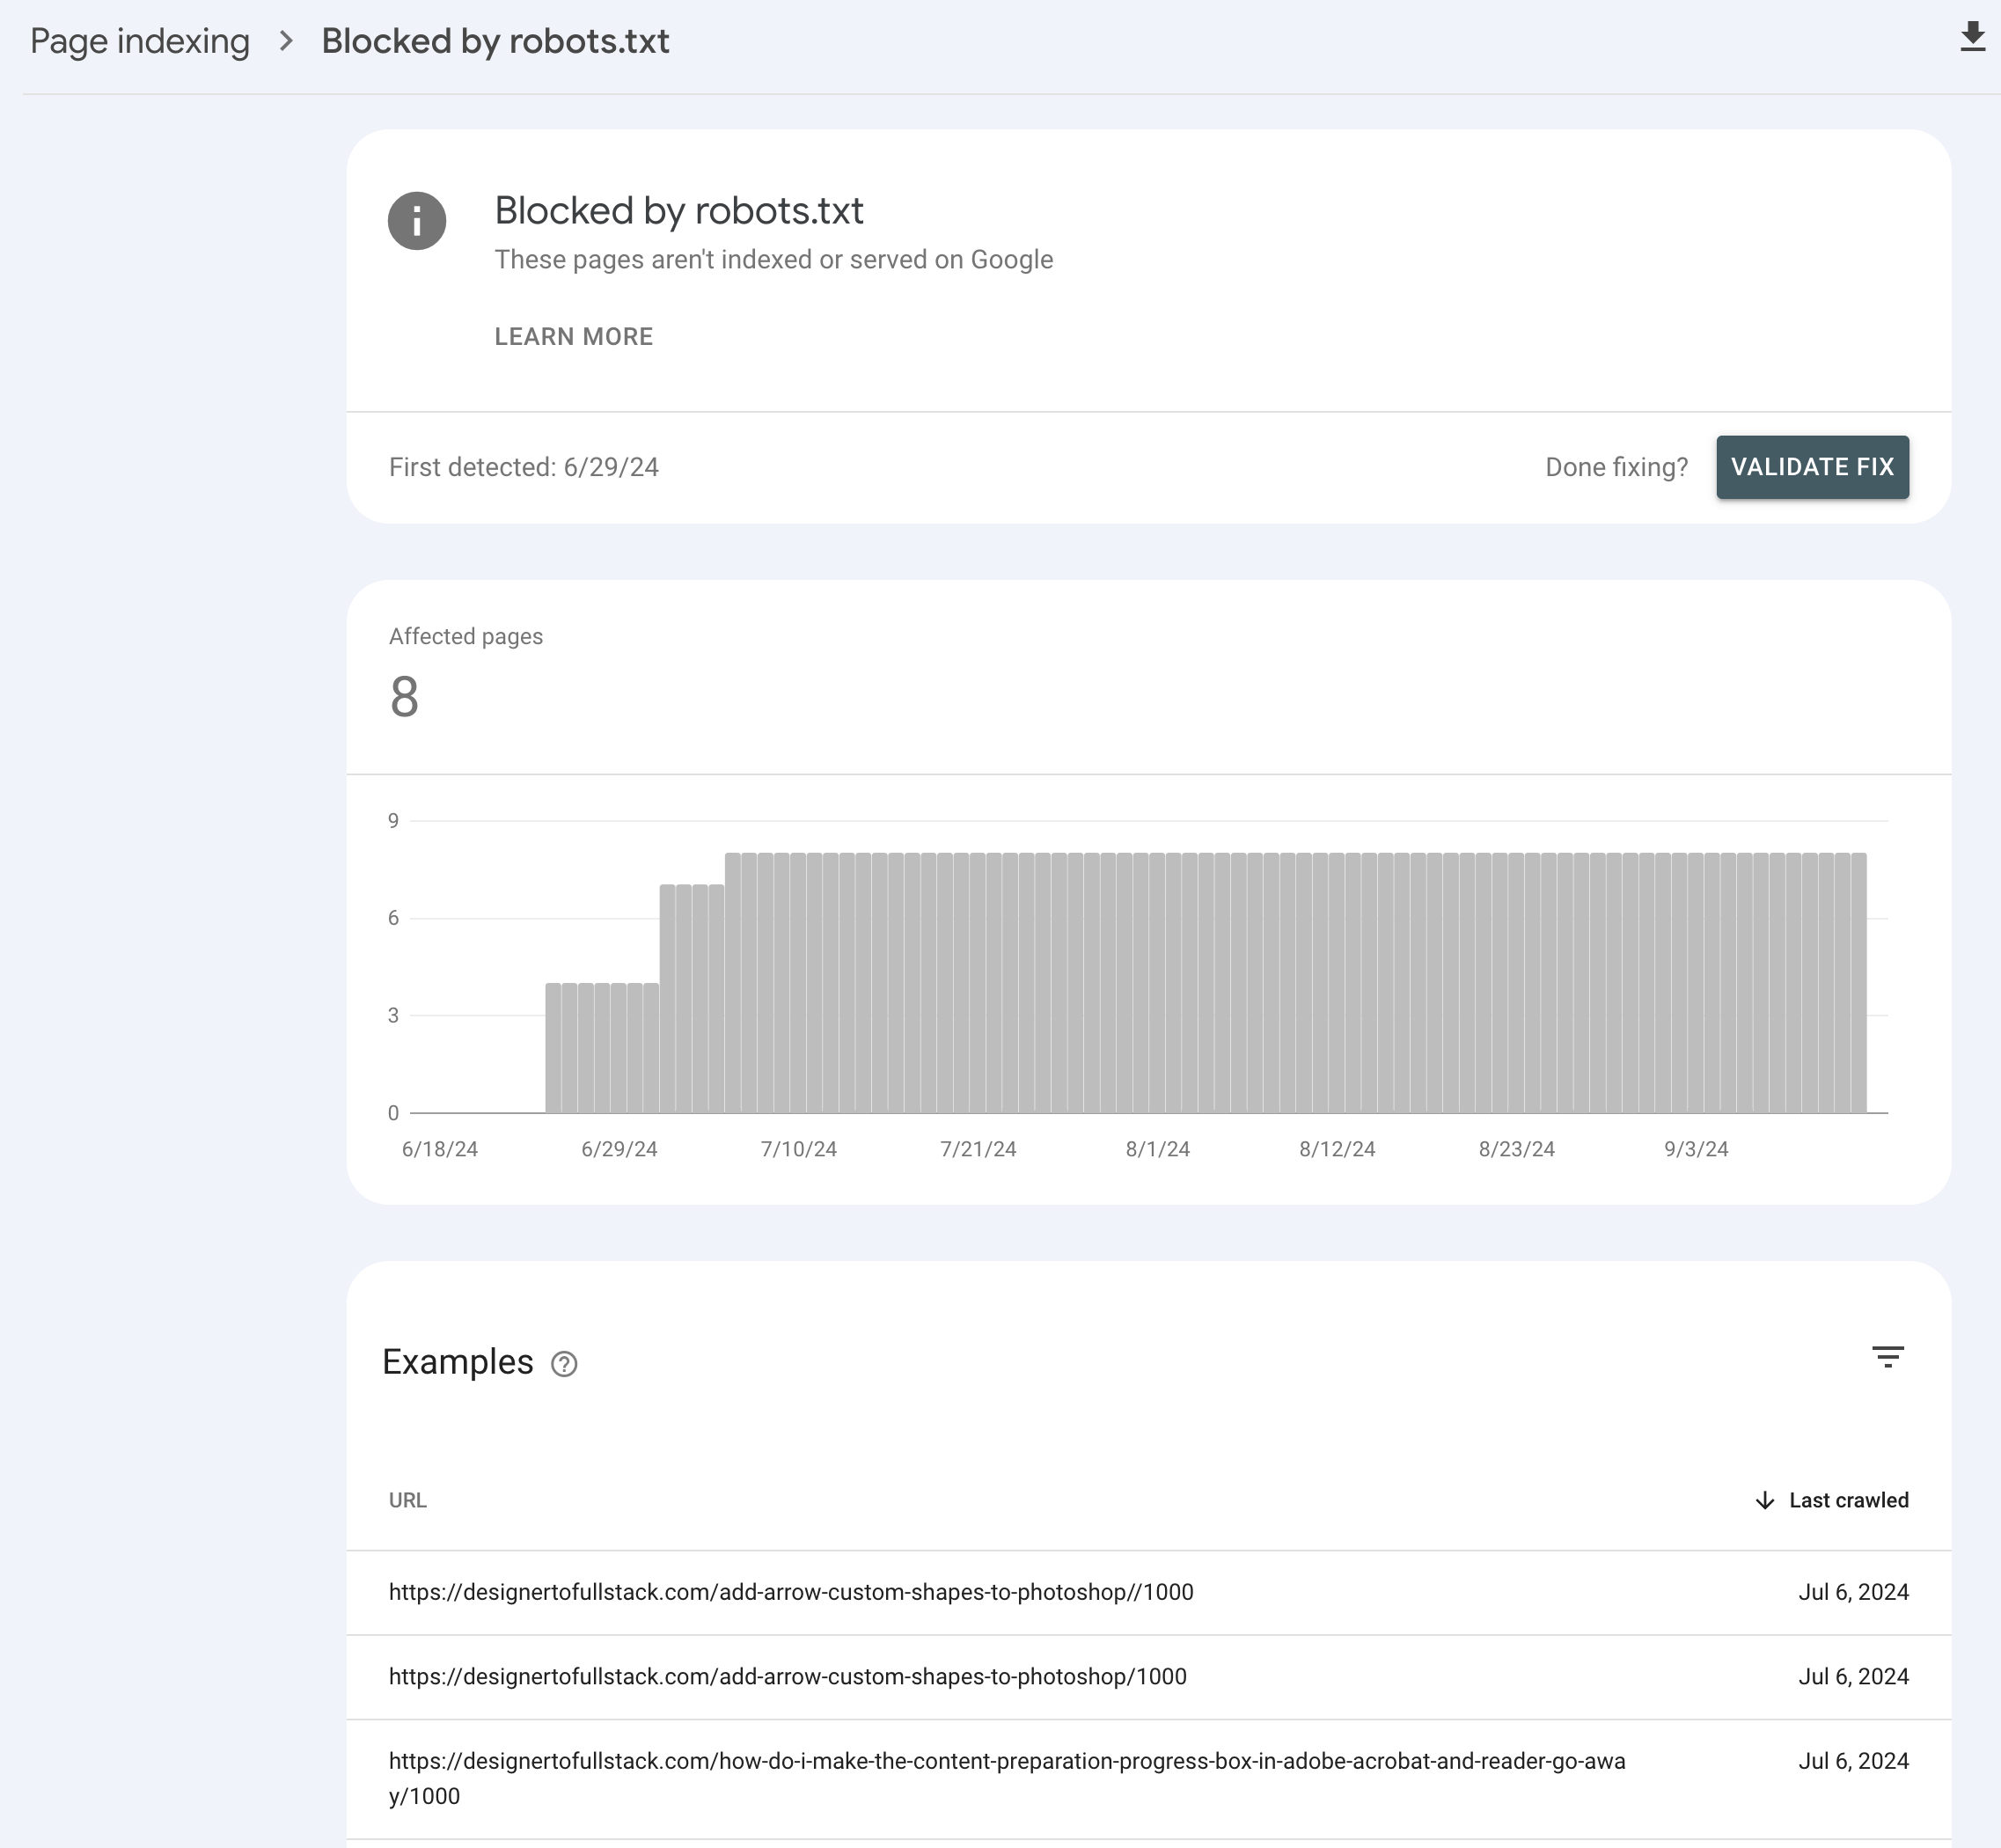Select the add-arrow-custom-shapes-to-photoshop/1000 URL row
Screen dimensions: 2001x1848
coord(1148,1677)
